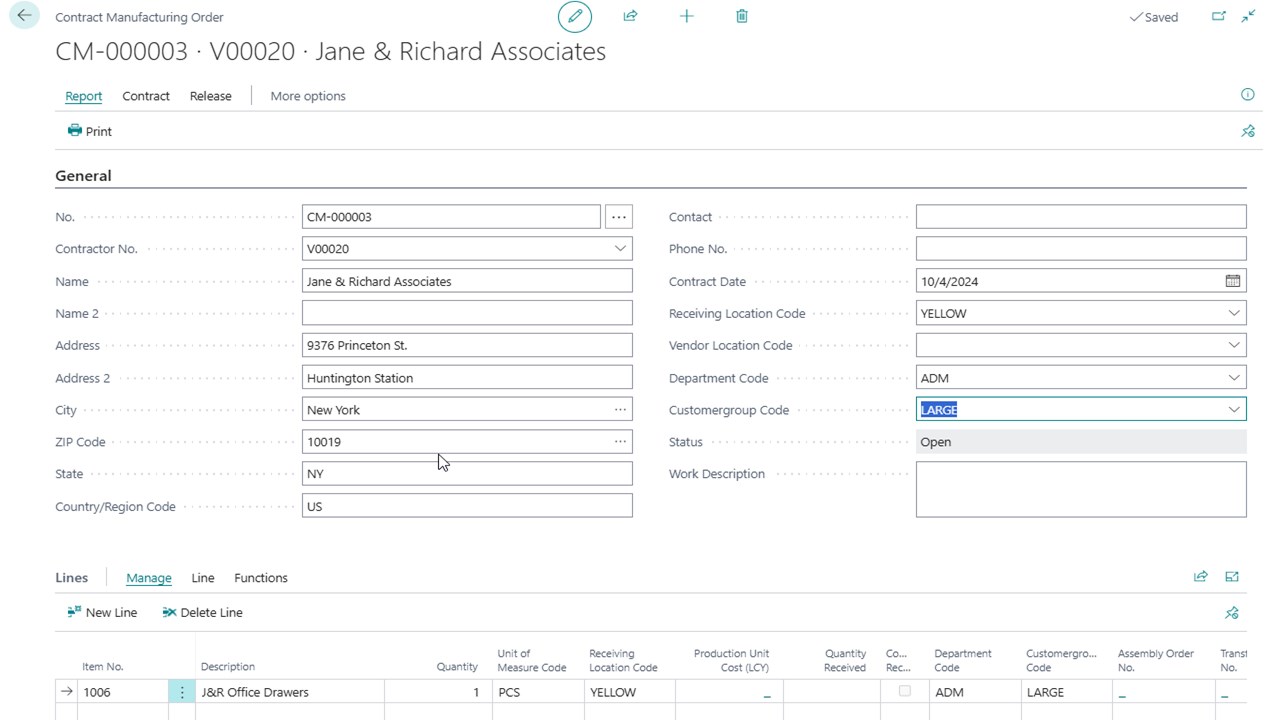Toggle the checkbox in the line row
Screen dimensions: 1280x720
(905, 691)
